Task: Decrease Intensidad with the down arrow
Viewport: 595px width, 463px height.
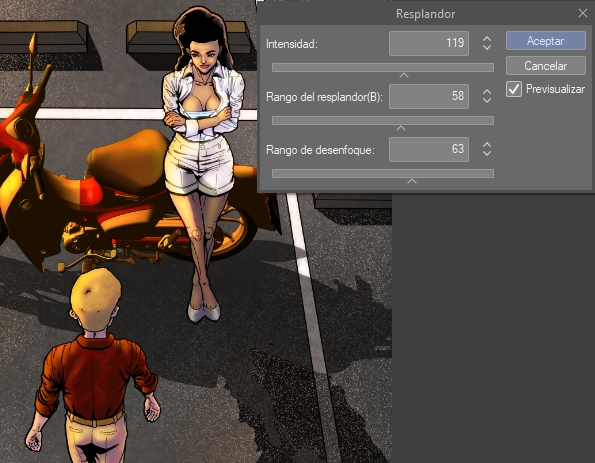Action: (x=487, y=47)
